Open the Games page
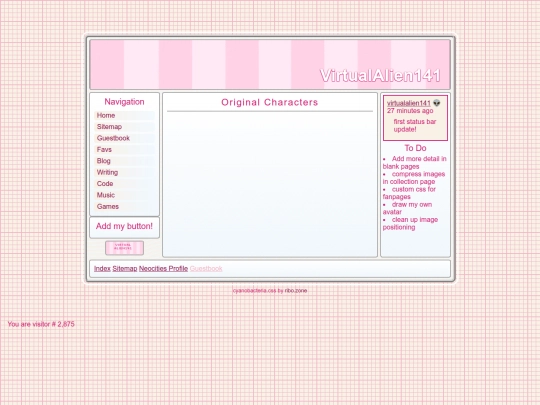Screen dimensions: 540x405 click(124, 206)
